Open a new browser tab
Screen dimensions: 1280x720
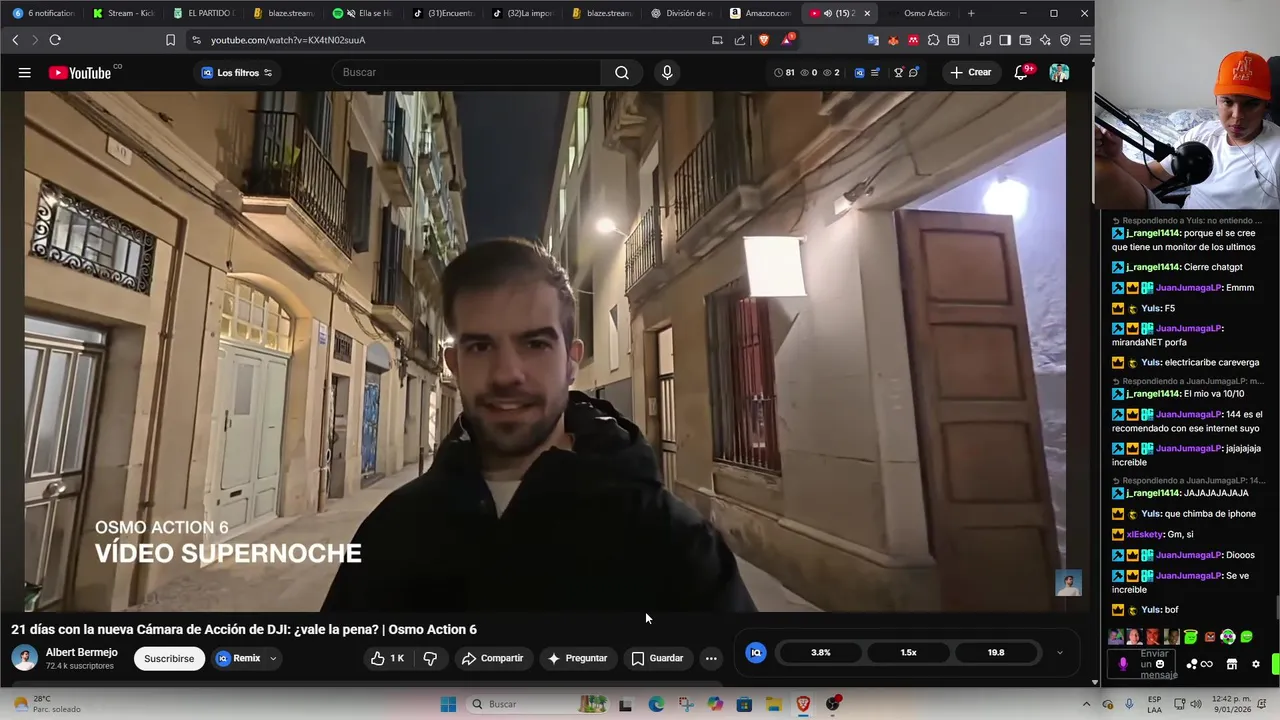tap(971, 13)
